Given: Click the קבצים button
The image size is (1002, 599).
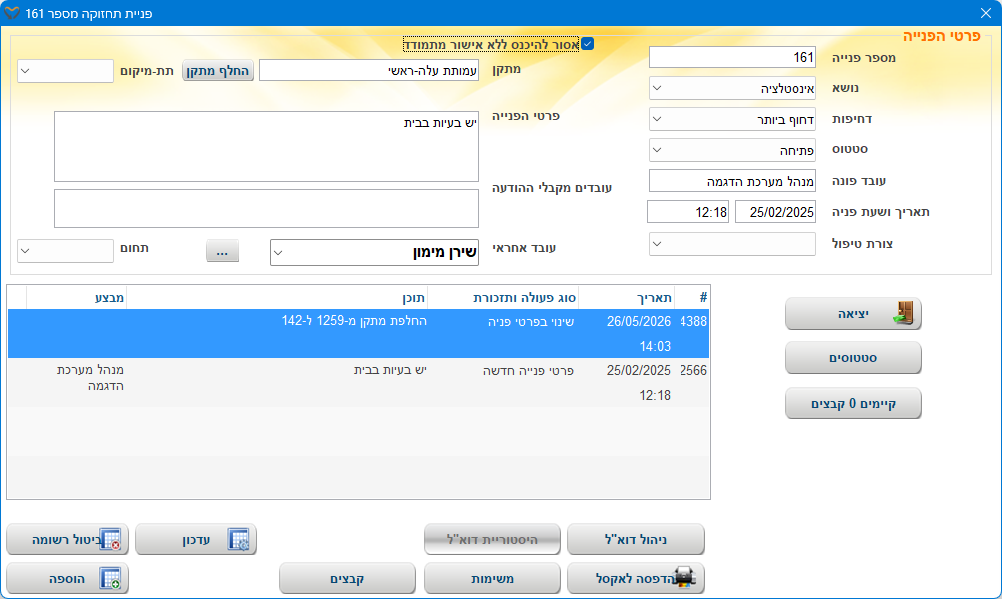Looking at the screenshot, I should pos(347,578).
